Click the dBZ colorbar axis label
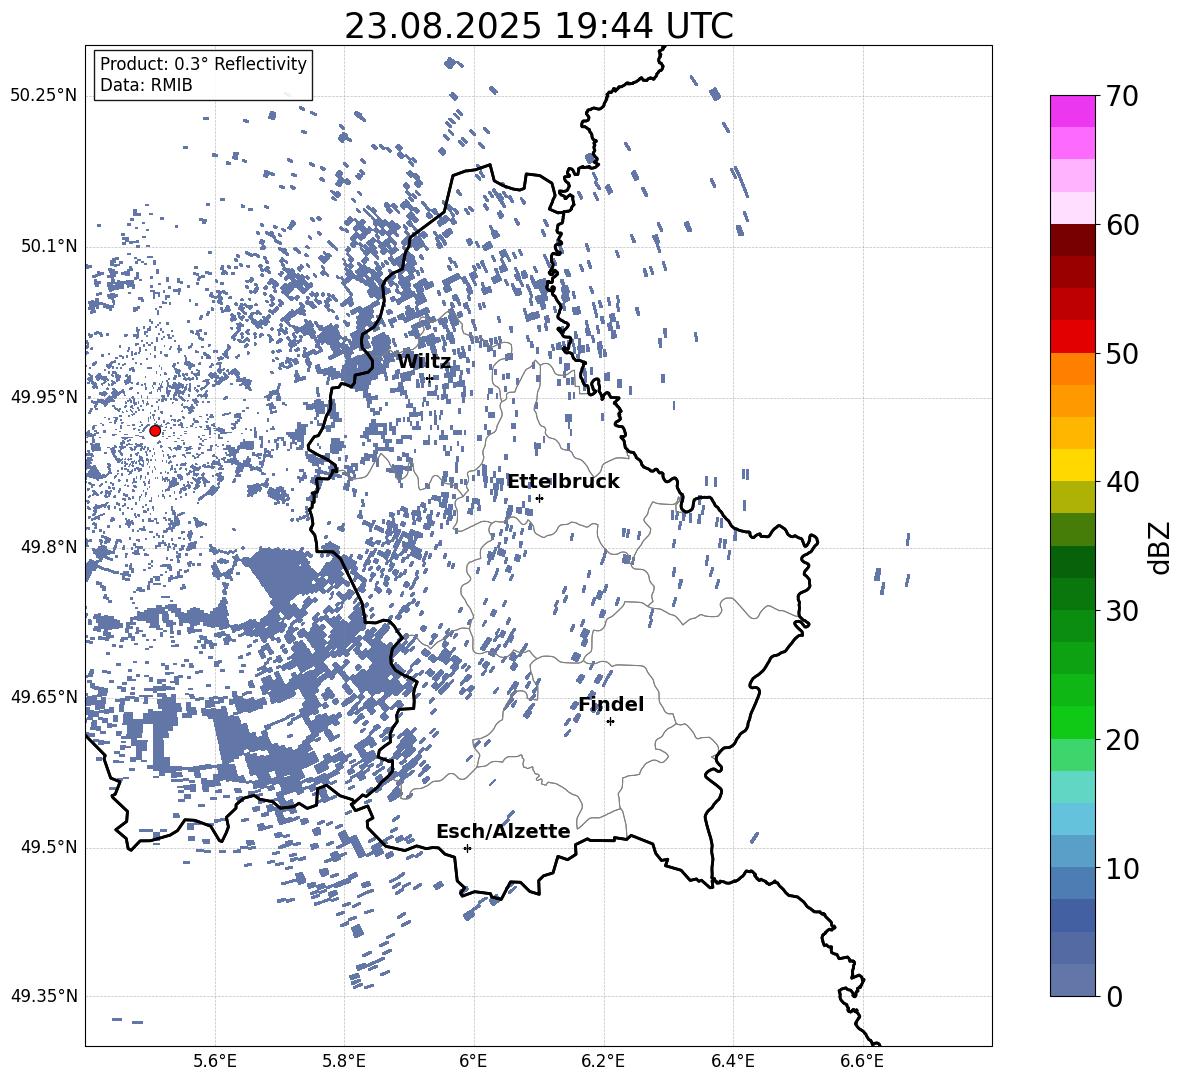 (x=1159, y=547)
